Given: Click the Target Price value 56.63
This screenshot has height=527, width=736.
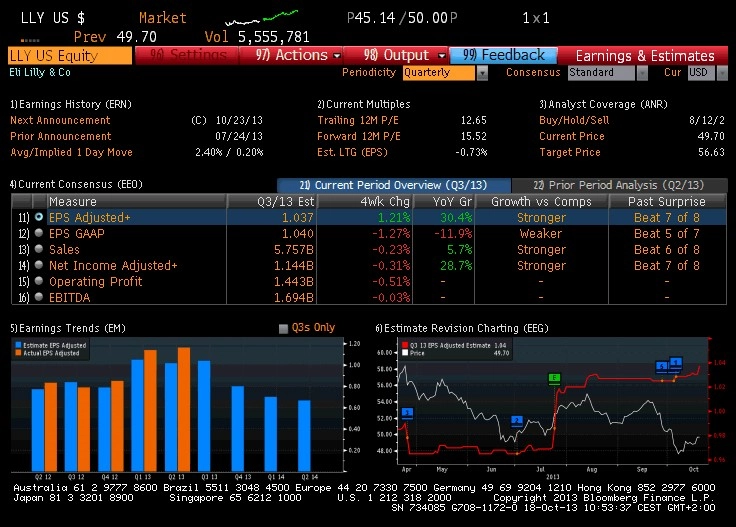Looking at the screenshot, I should tap(711, 152).
